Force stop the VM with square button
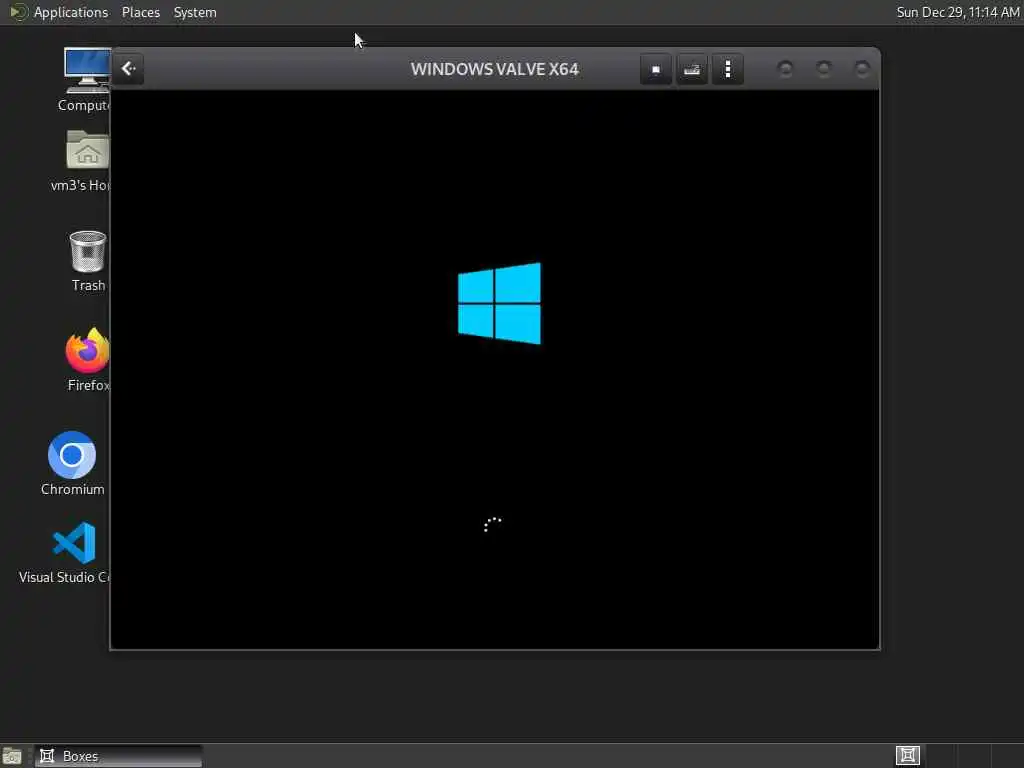 656,69
